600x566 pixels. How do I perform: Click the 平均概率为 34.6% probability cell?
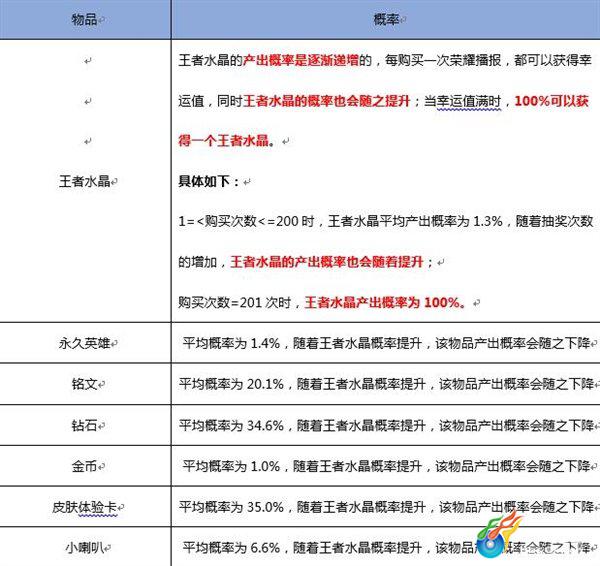pos(386,425)
